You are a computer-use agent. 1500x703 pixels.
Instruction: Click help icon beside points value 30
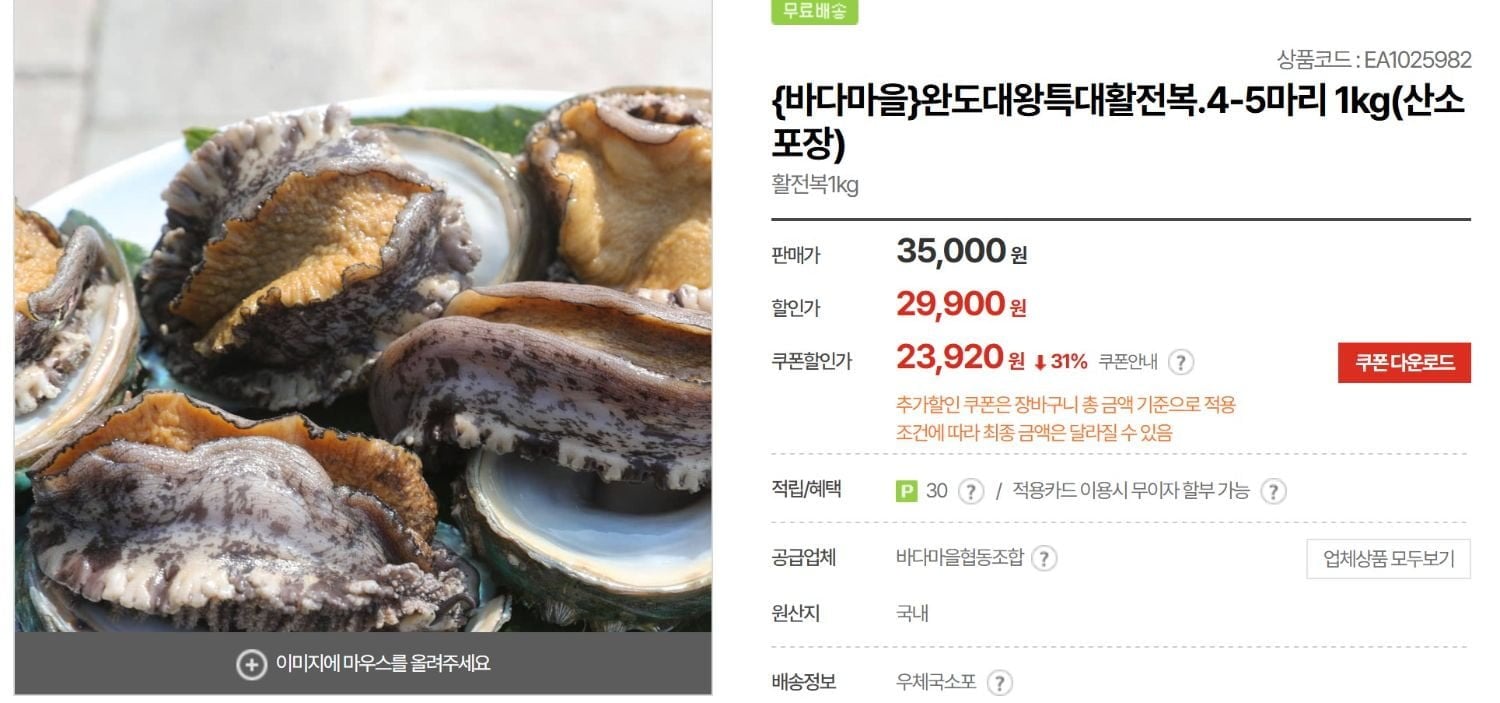[971, 491]
